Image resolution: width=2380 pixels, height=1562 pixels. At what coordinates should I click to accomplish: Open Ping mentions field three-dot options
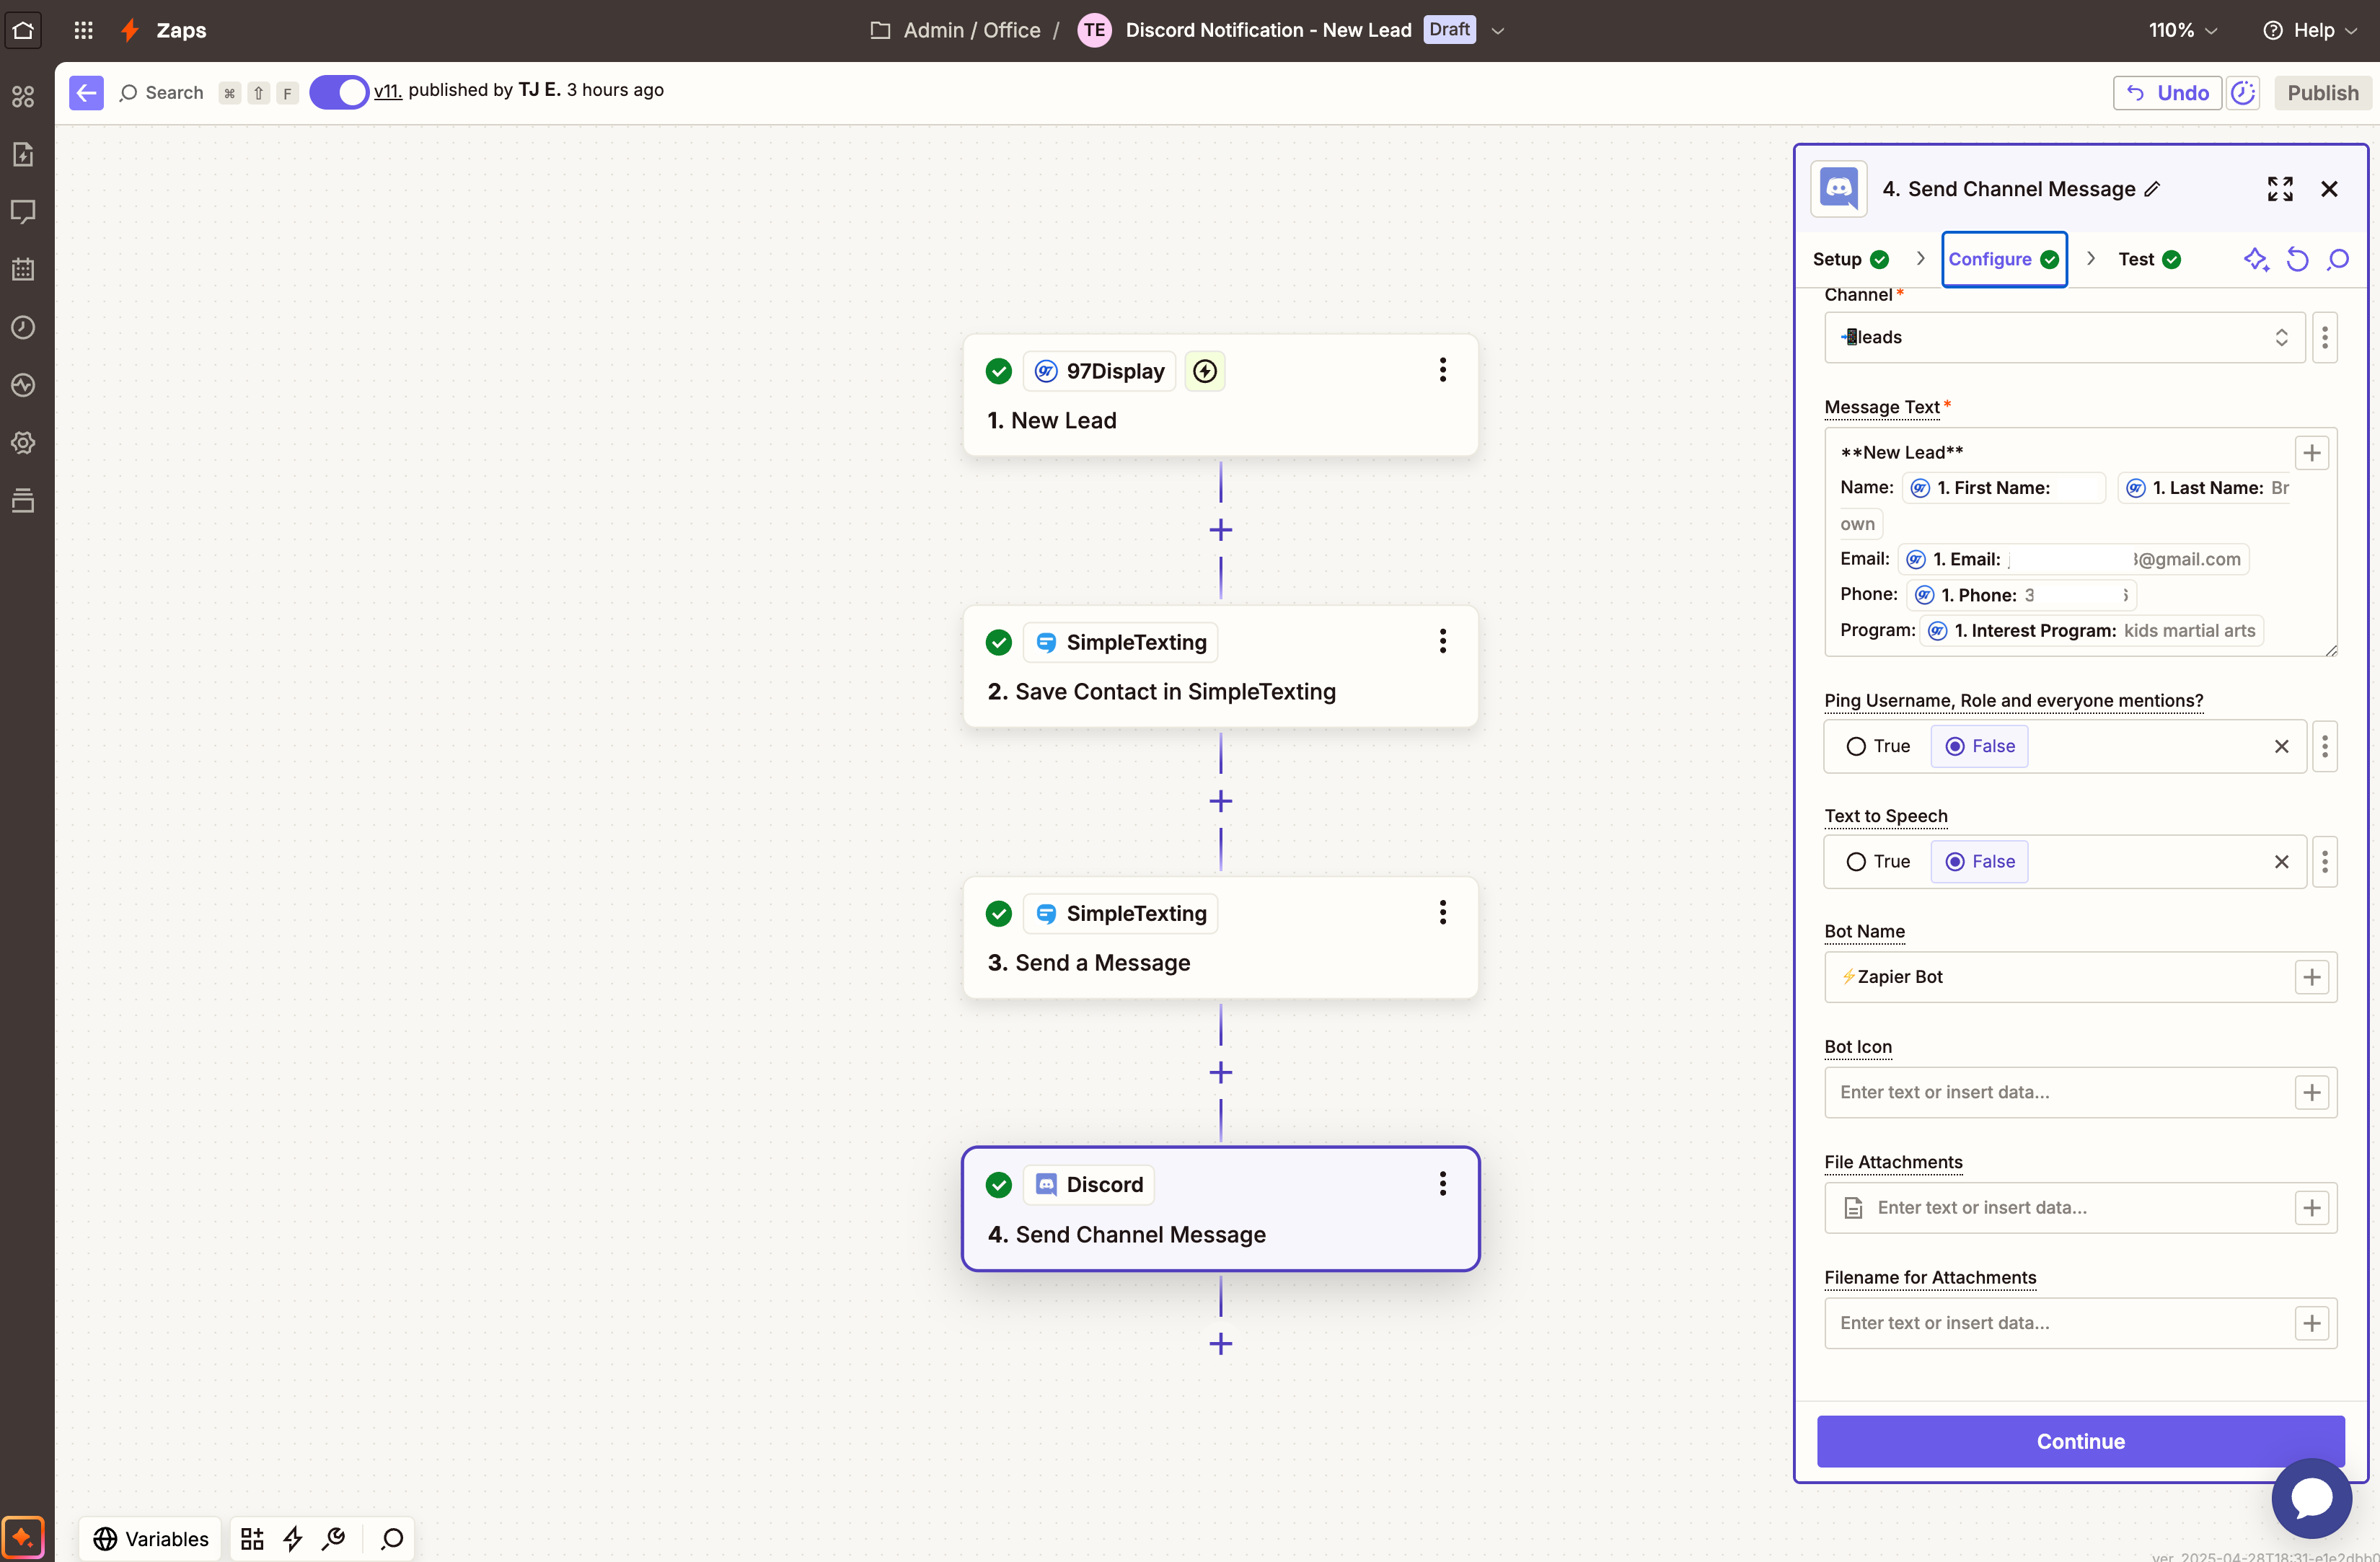click(x=2325, y=746)
